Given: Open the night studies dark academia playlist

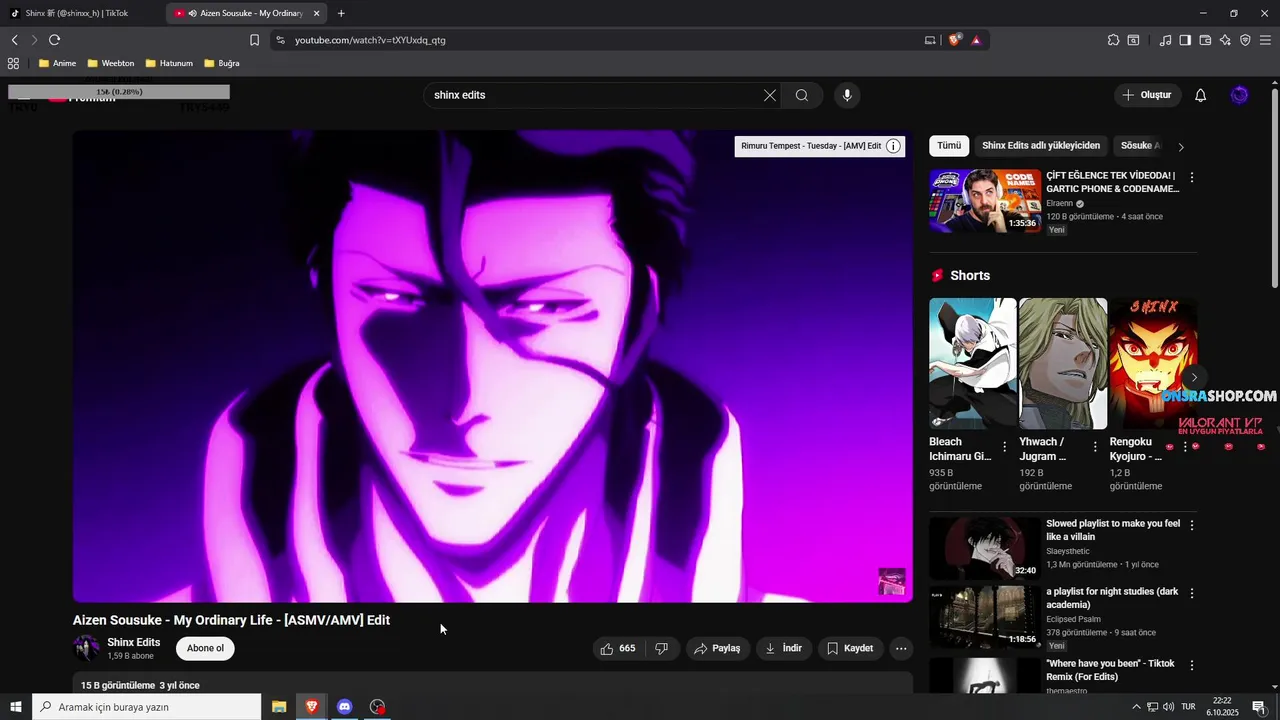Looking at the screenshot, I should click(985, 616).
